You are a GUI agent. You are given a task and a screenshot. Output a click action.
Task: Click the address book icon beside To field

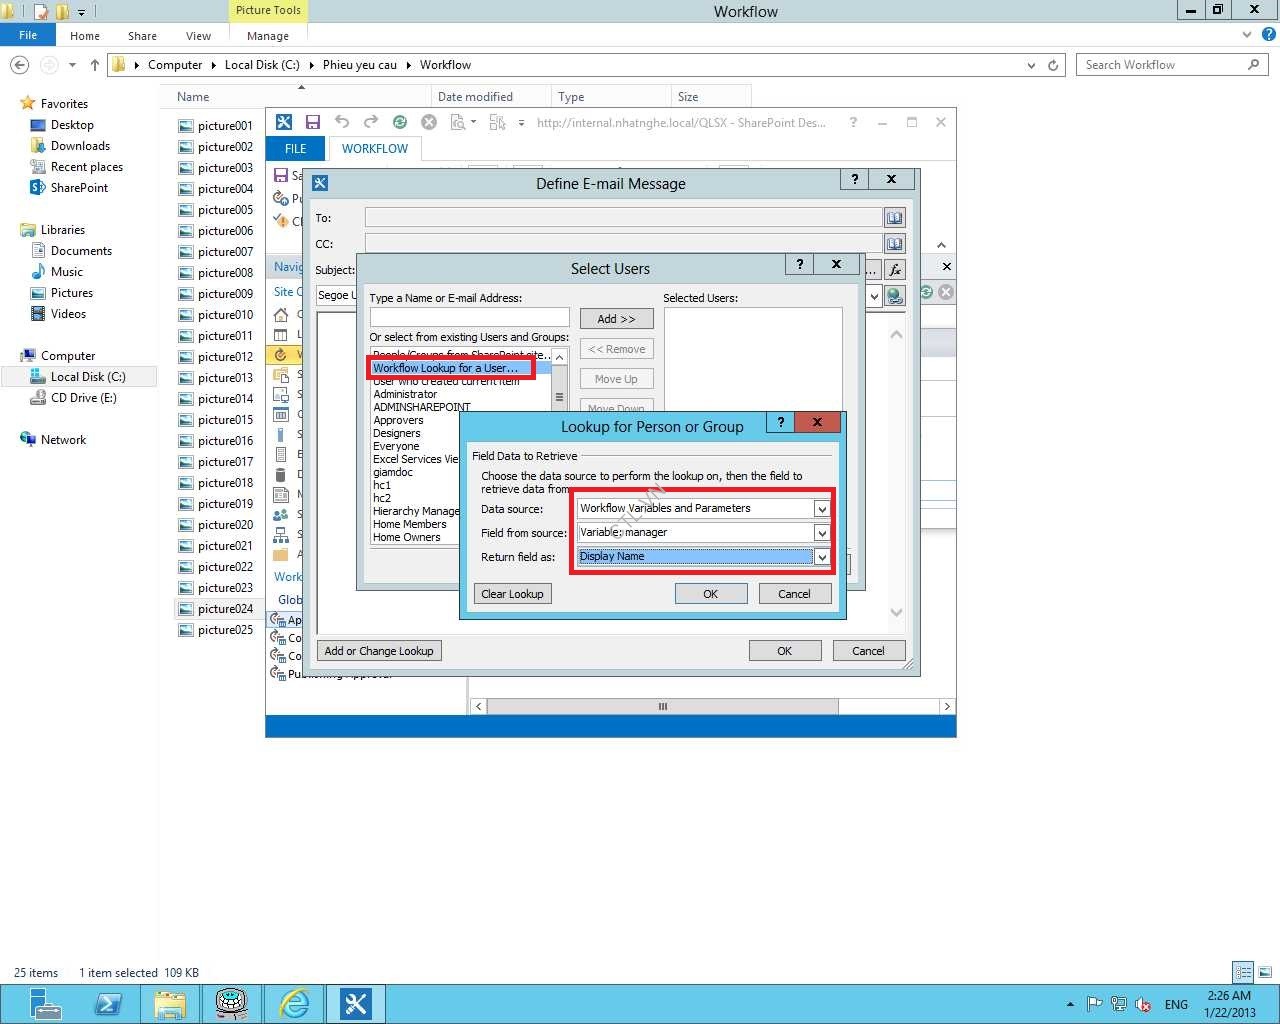(894, 218)
